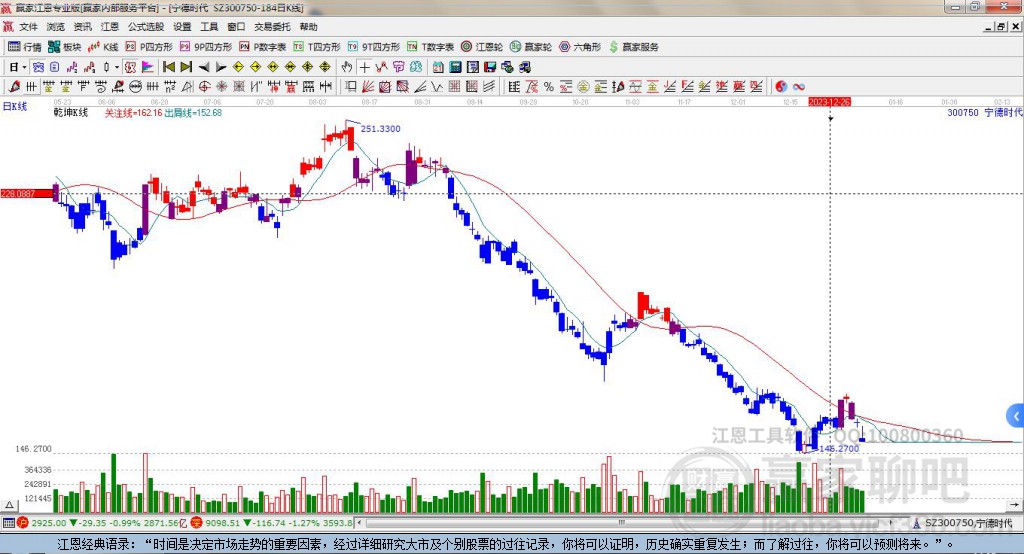The image size is (1024, 554).
Task: Open the 工具 menu
Action: click(x=209, y=27)
